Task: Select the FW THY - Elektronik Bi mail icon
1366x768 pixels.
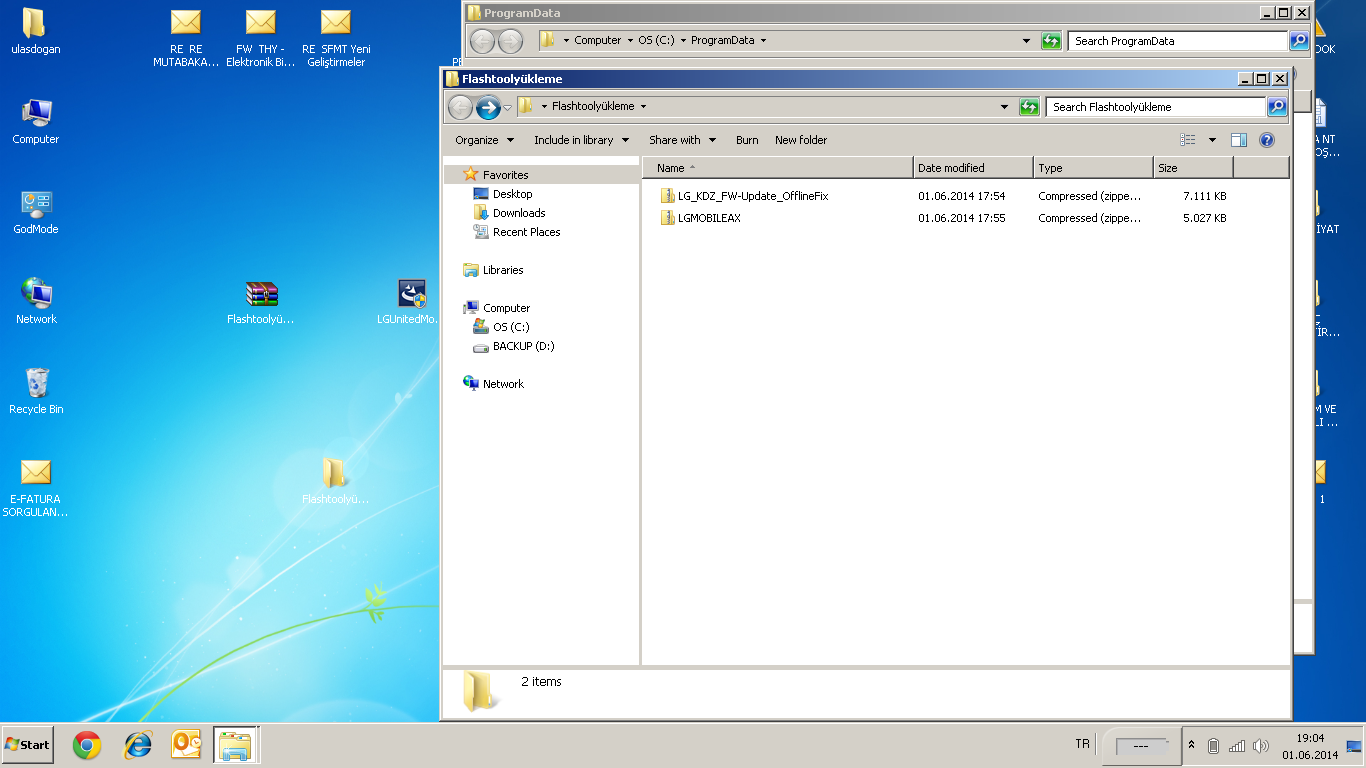Action: [x=261, y=38]
